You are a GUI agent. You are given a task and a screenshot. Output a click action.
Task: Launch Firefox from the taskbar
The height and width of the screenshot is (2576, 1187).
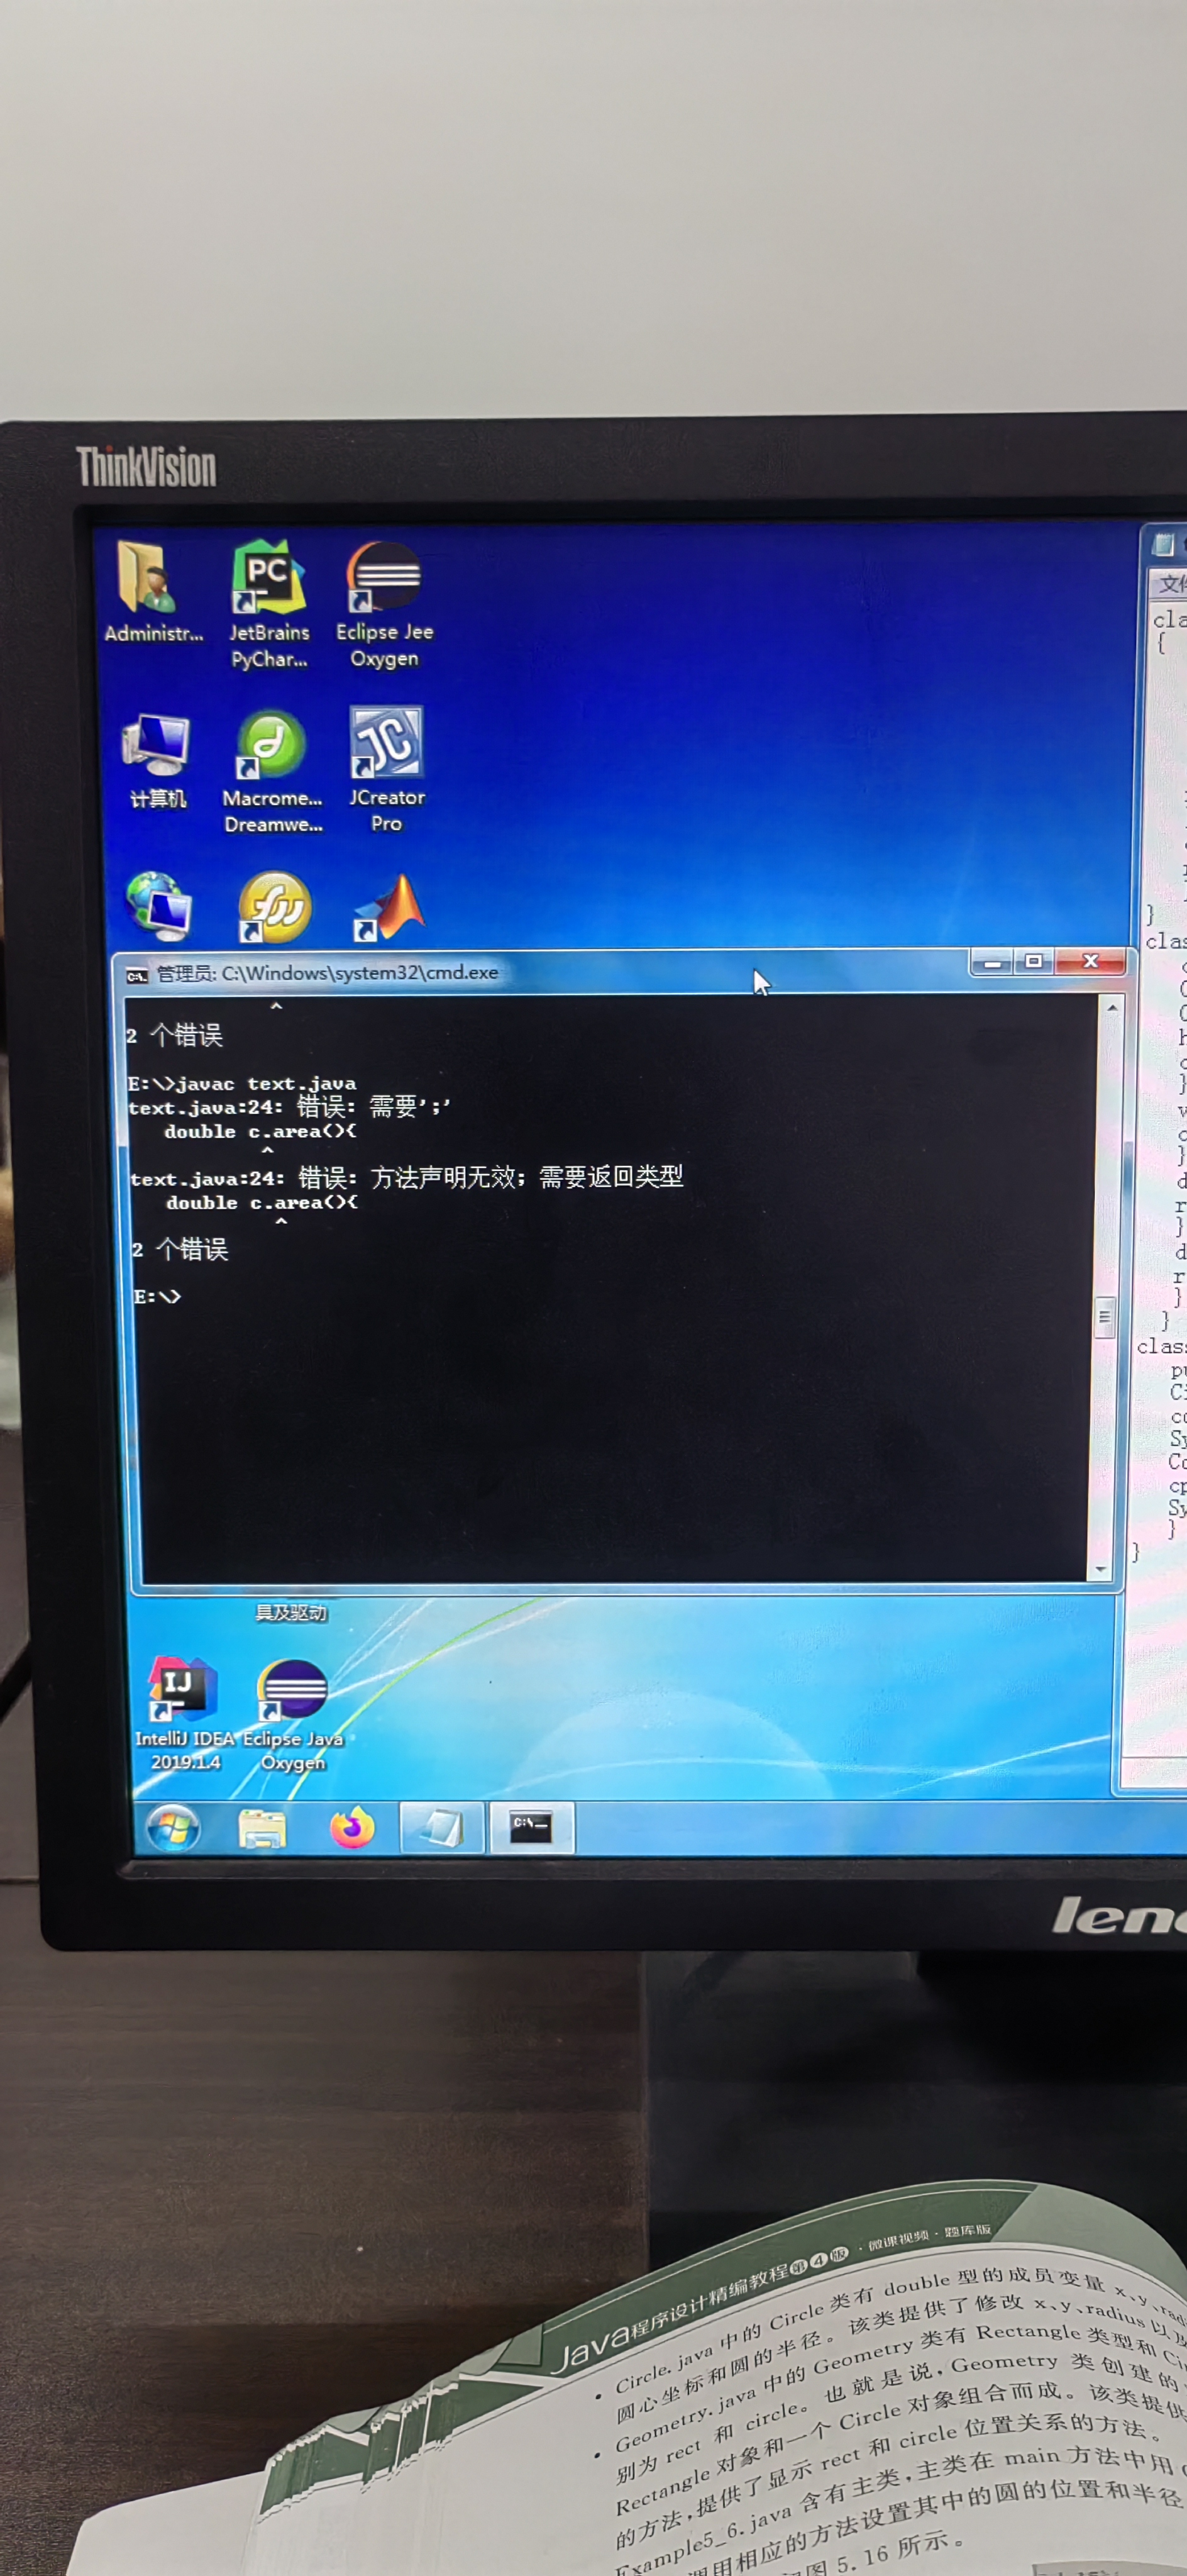(x=352, y=1828)
